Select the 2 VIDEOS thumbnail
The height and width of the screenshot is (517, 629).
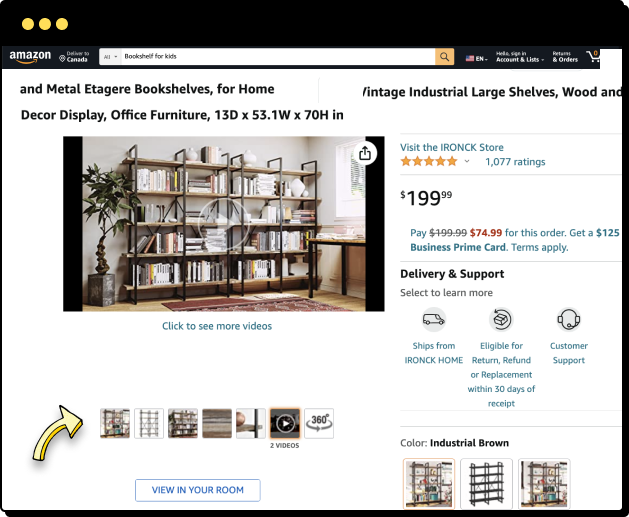pyautogui.click(x=285, y=423)
